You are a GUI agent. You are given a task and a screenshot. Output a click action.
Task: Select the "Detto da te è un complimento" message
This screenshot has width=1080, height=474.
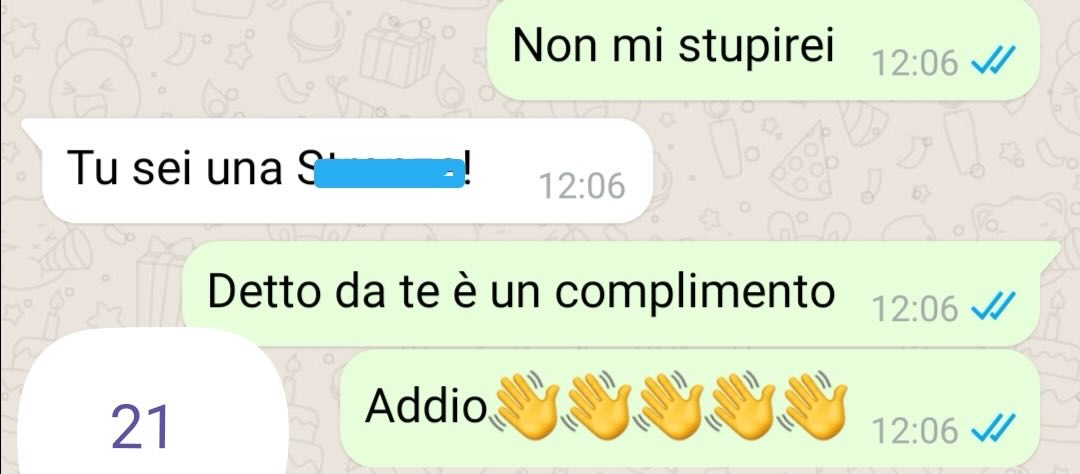(521, 293)
